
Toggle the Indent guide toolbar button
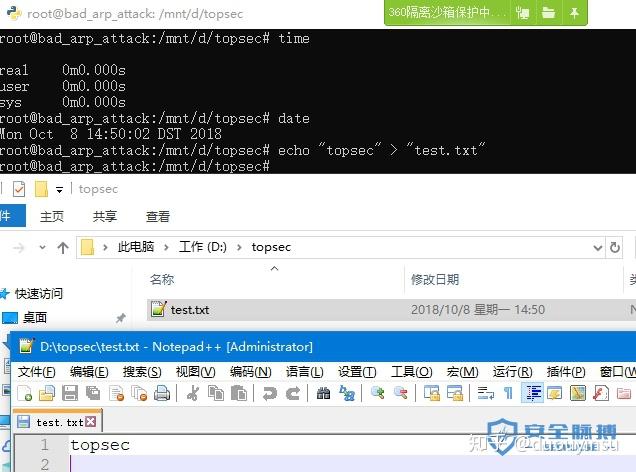(533, 393)
